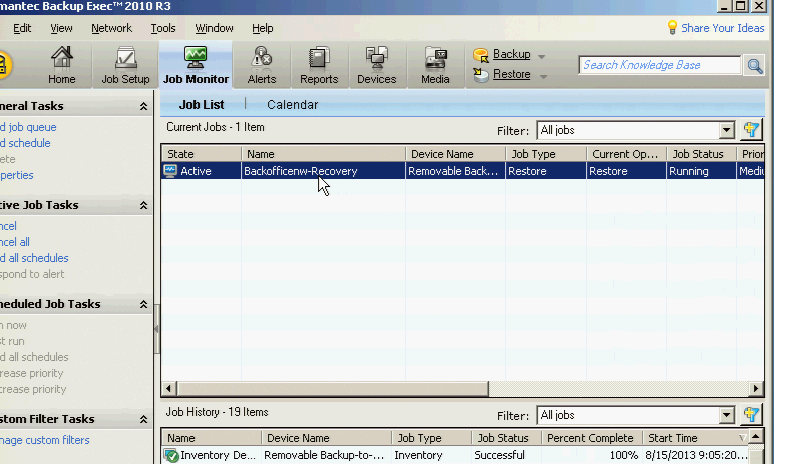Image resolution: width=792 pixels, height=464 pixels.
Task: Sort current jobs by Name column header
Action: pos(323,154)
